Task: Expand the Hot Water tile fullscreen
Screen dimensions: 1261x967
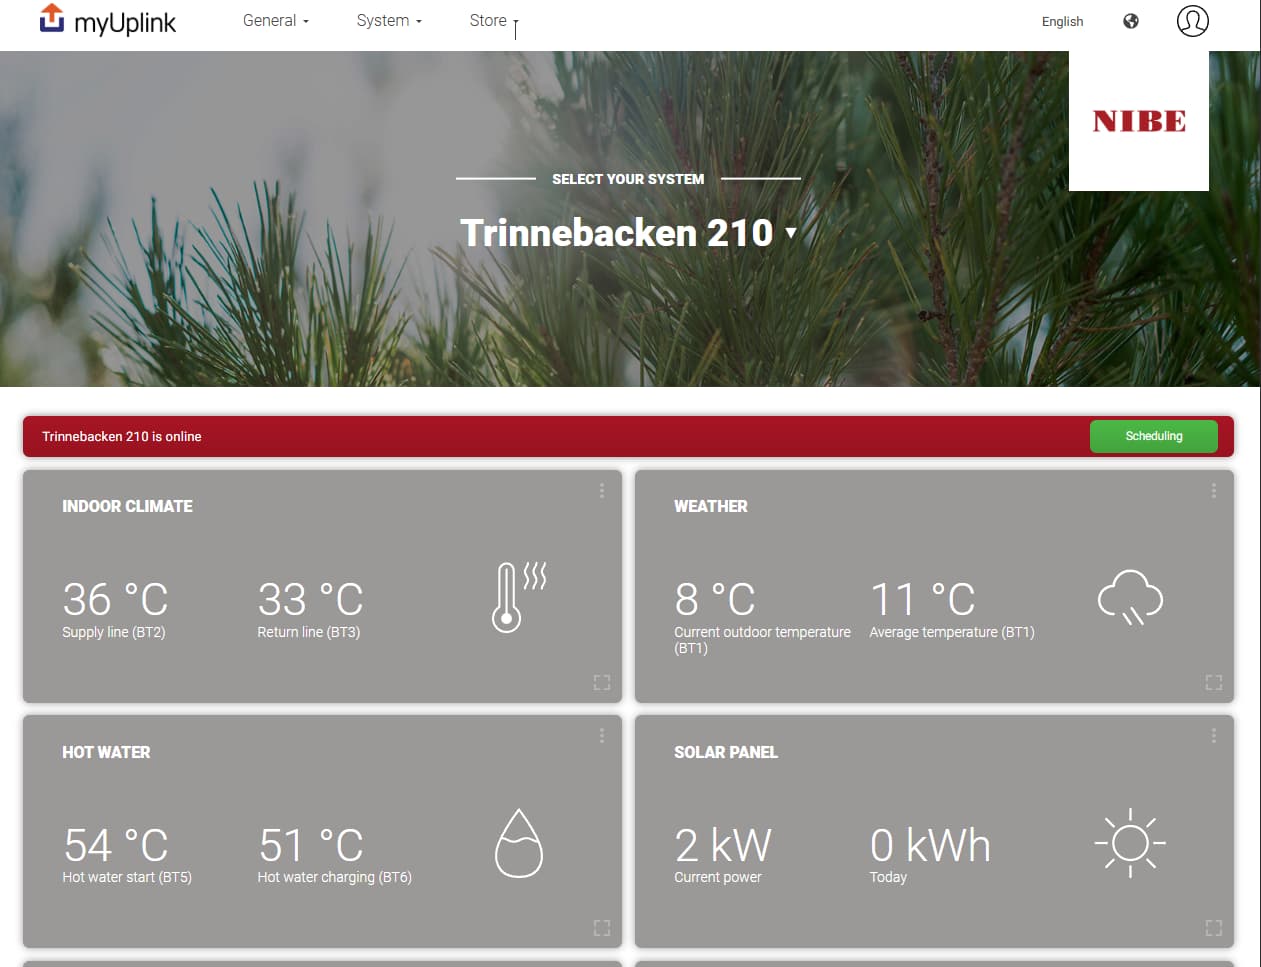Action: coord(602,928)
